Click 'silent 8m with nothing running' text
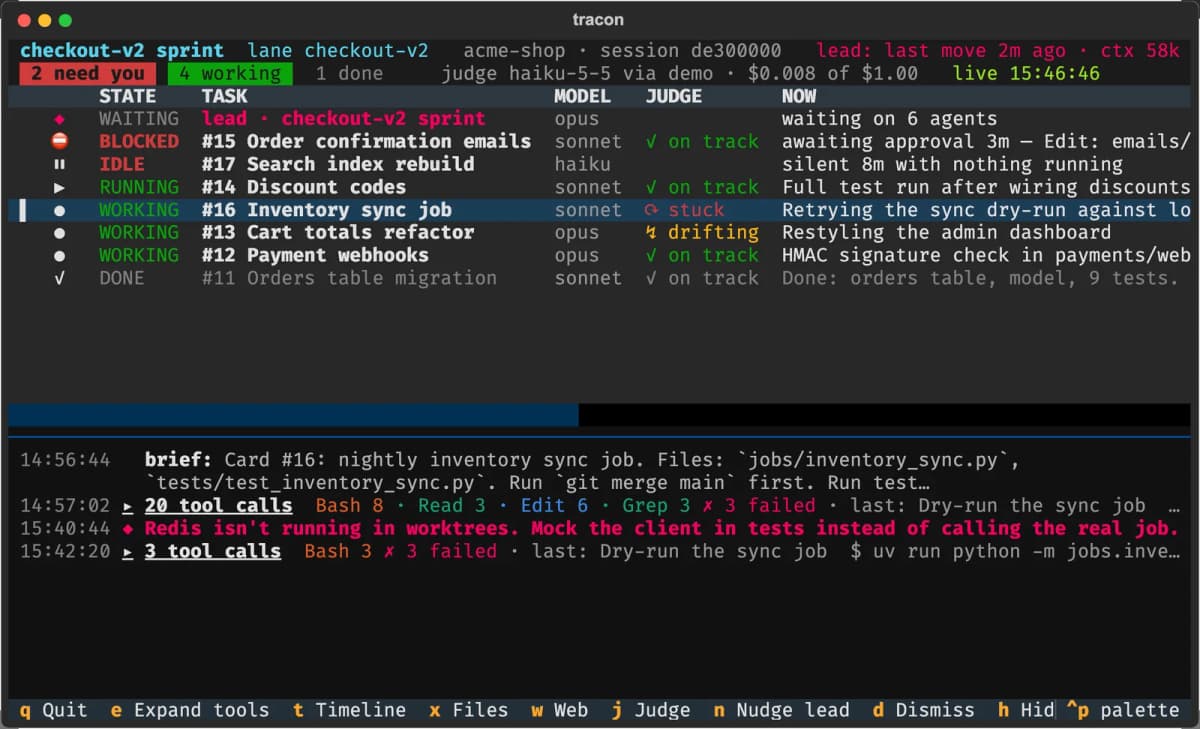The height and width of the screenshot is (729, 1200). (x=952, y=165)
